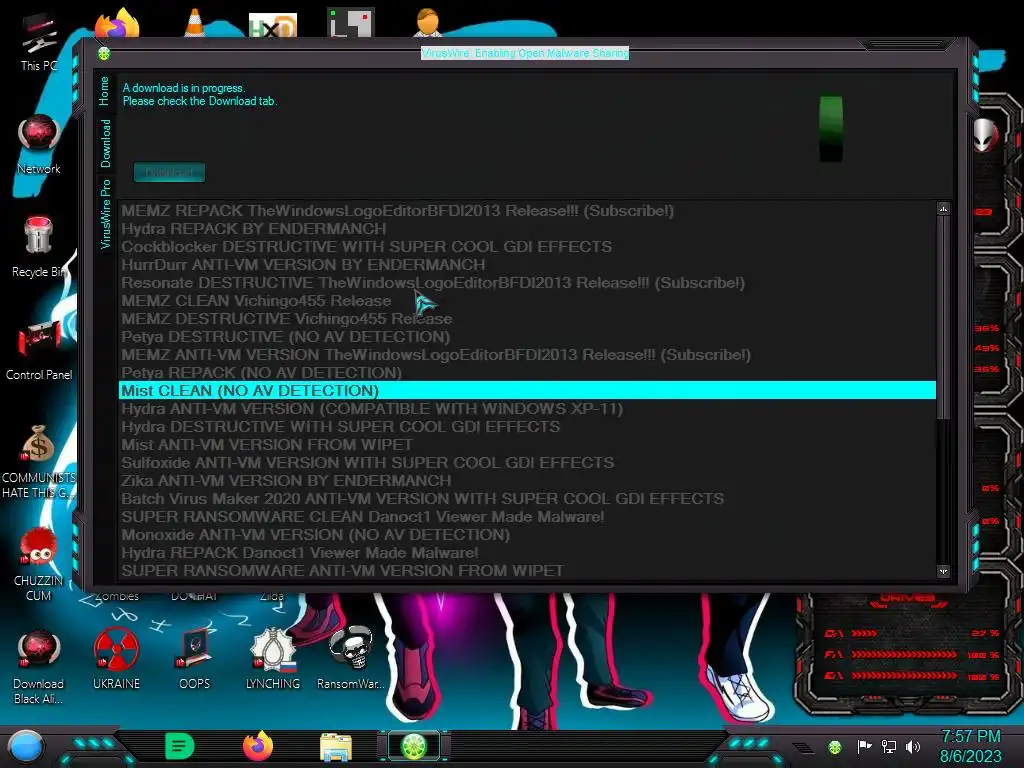
Task: Select 'MEMZ DESTRUCTIVE Vichingo455 Release'
Action: pyautogui.click(x=528, y=319)
